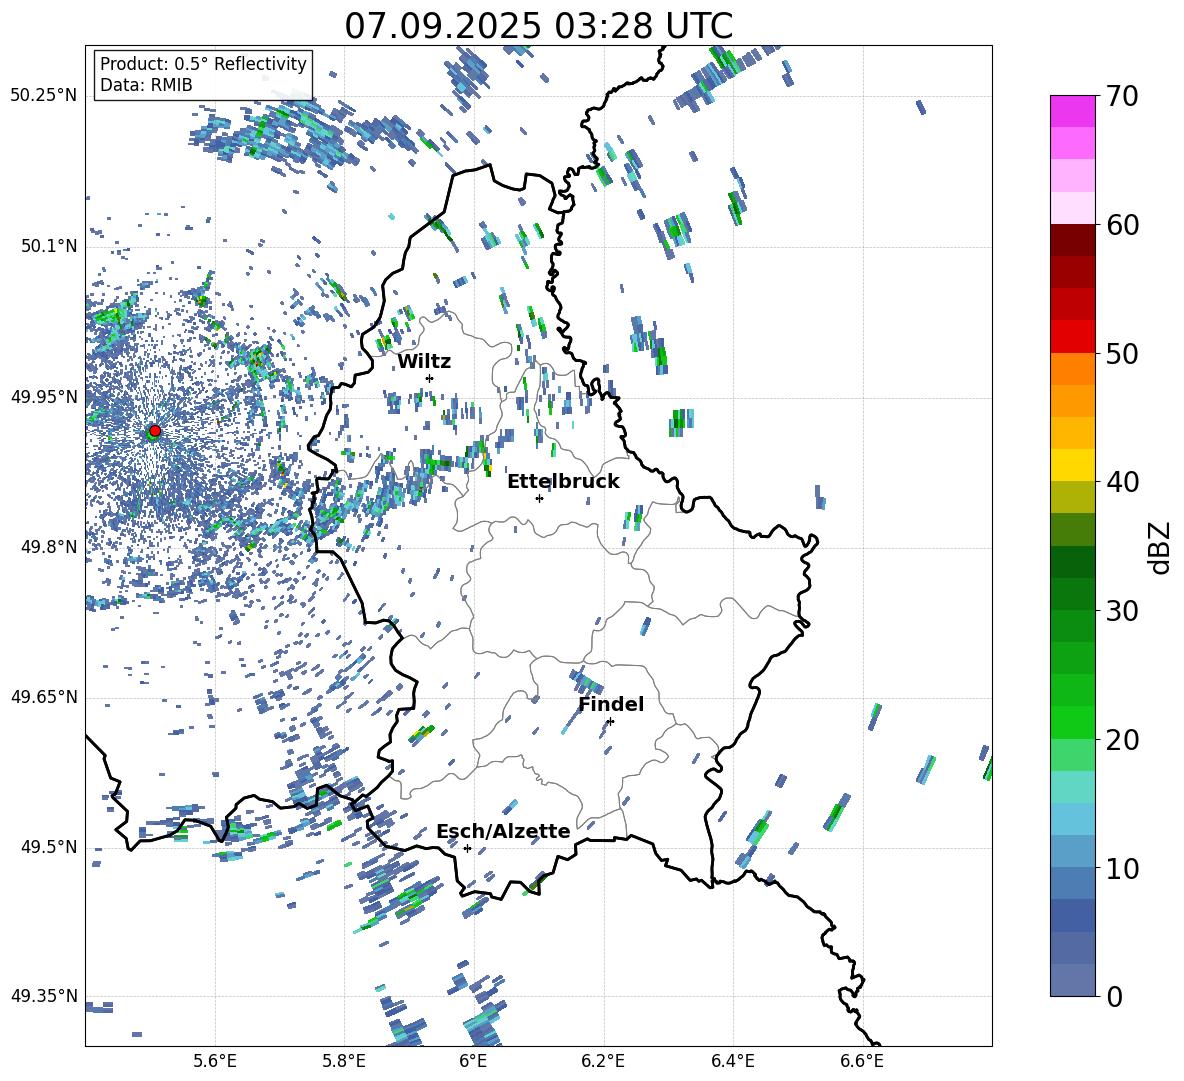Viewport: 1184px width, 1081px height.
Task: Click the Wiltz city label
Action: 424,362
